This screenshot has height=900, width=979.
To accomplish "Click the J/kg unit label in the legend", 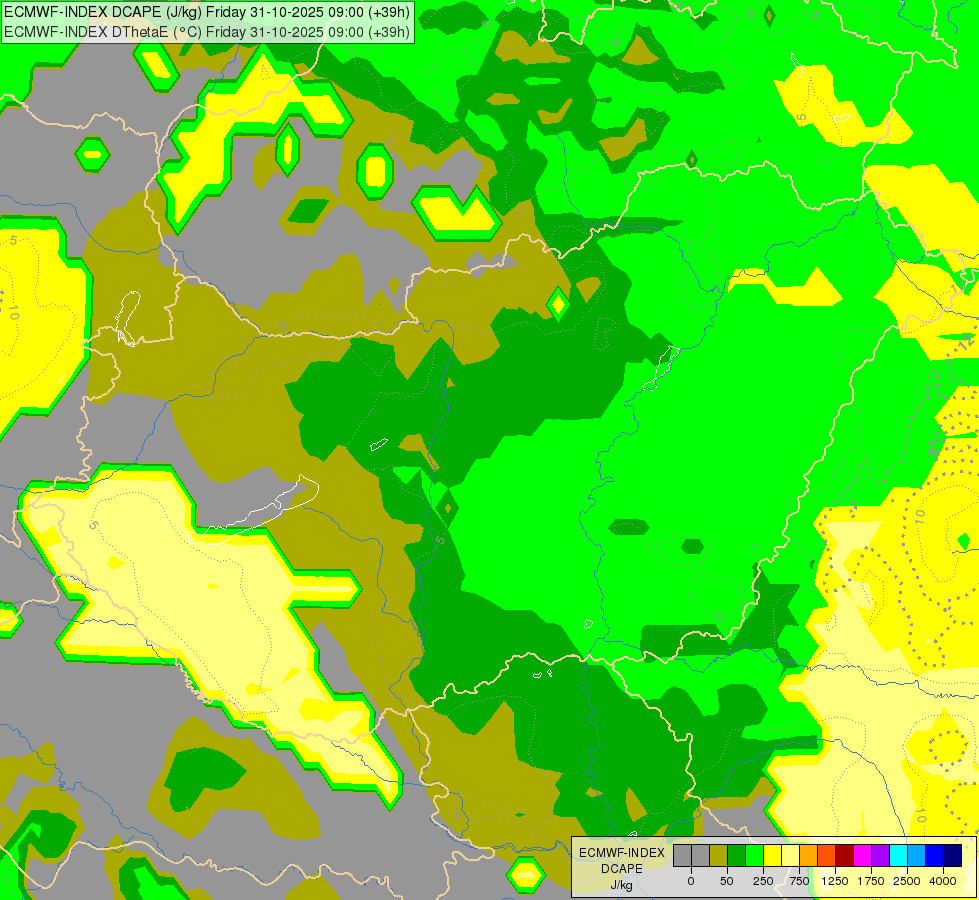I will [x=622, y=885].
